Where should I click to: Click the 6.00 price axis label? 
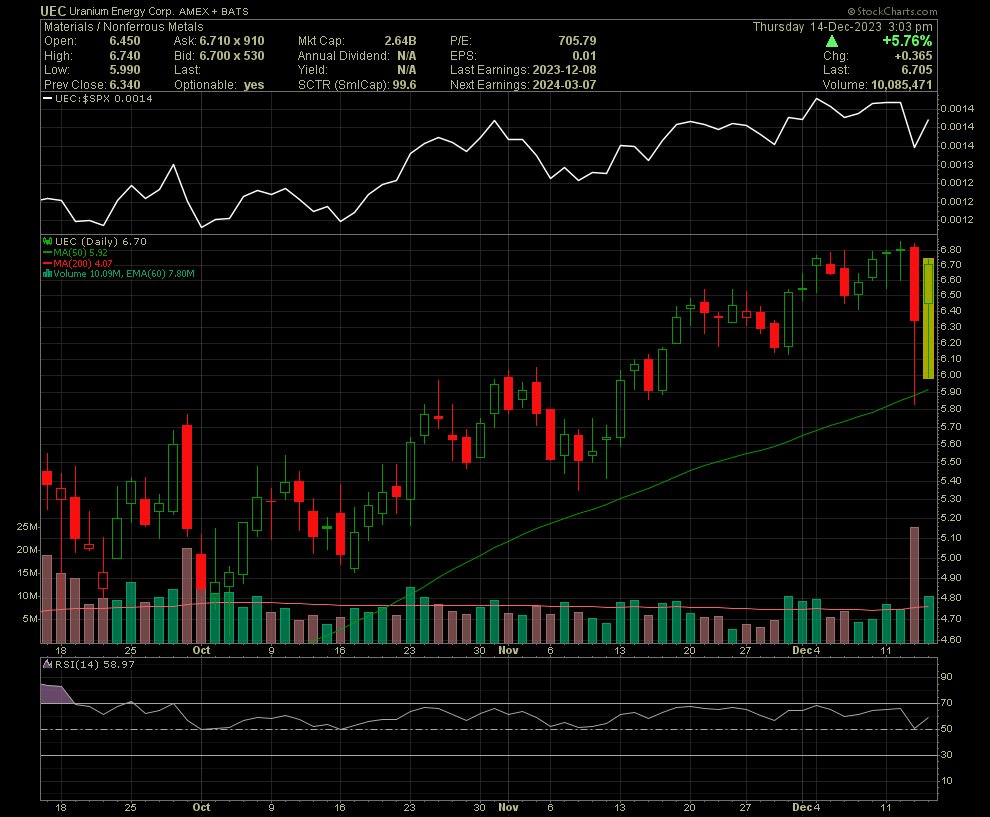[x=950, y=374]
